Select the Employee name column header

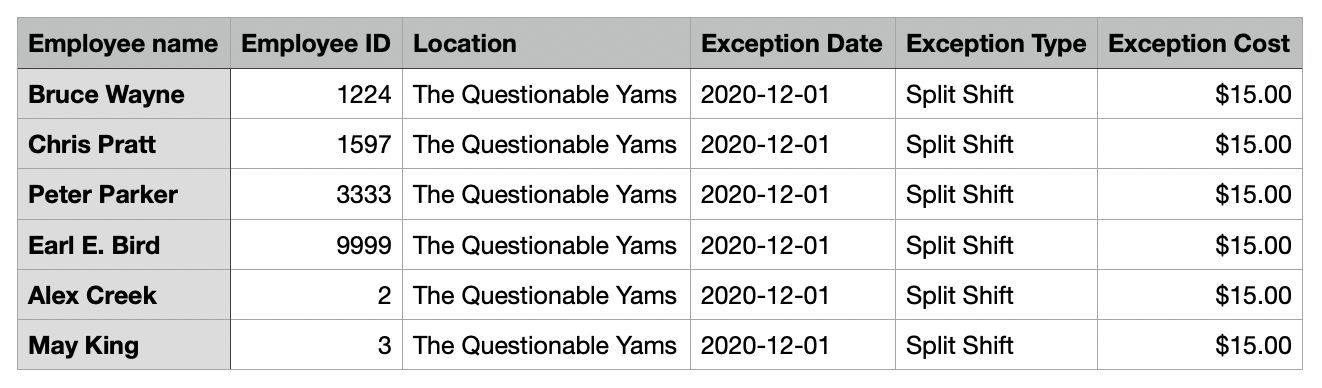pyautogui.click(x=124, y=44)
